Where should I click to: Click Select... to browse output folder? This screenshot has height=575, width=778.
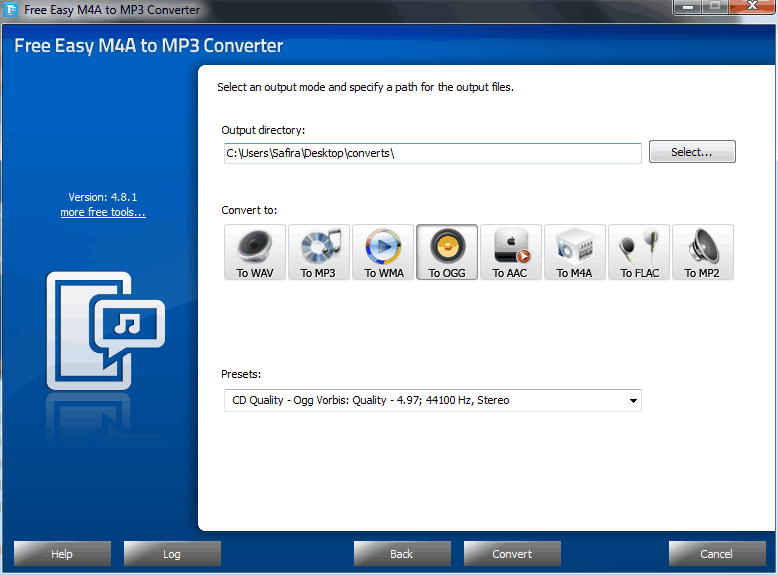click(x=692, y=152)
